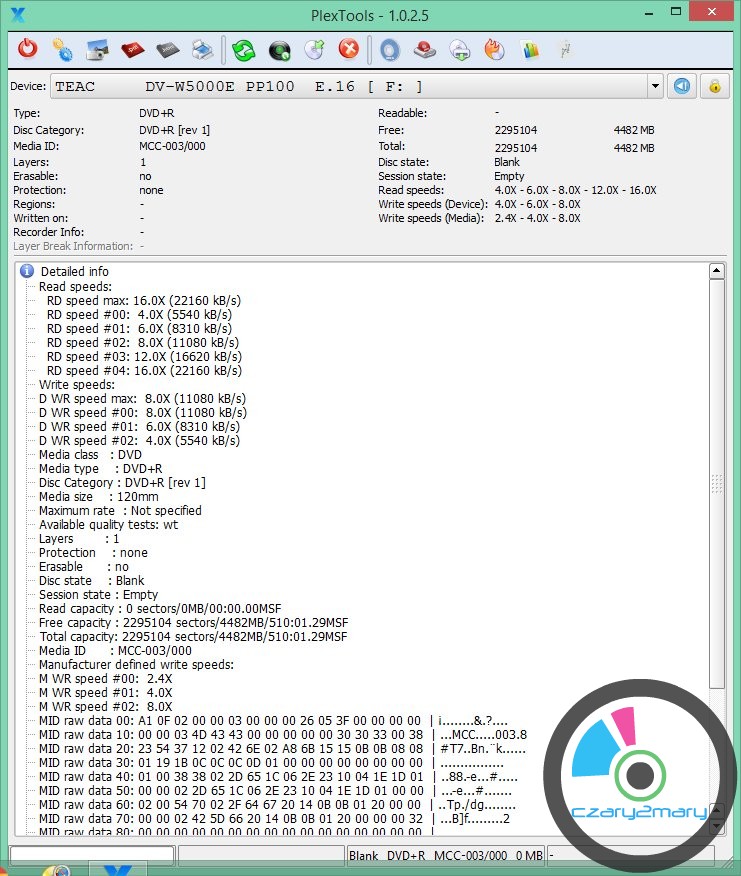Image resolution: width=741 pixels, height=876 pixels.
Task: Open the PlexTools title bar system menu icon
Action: point(17,14)
